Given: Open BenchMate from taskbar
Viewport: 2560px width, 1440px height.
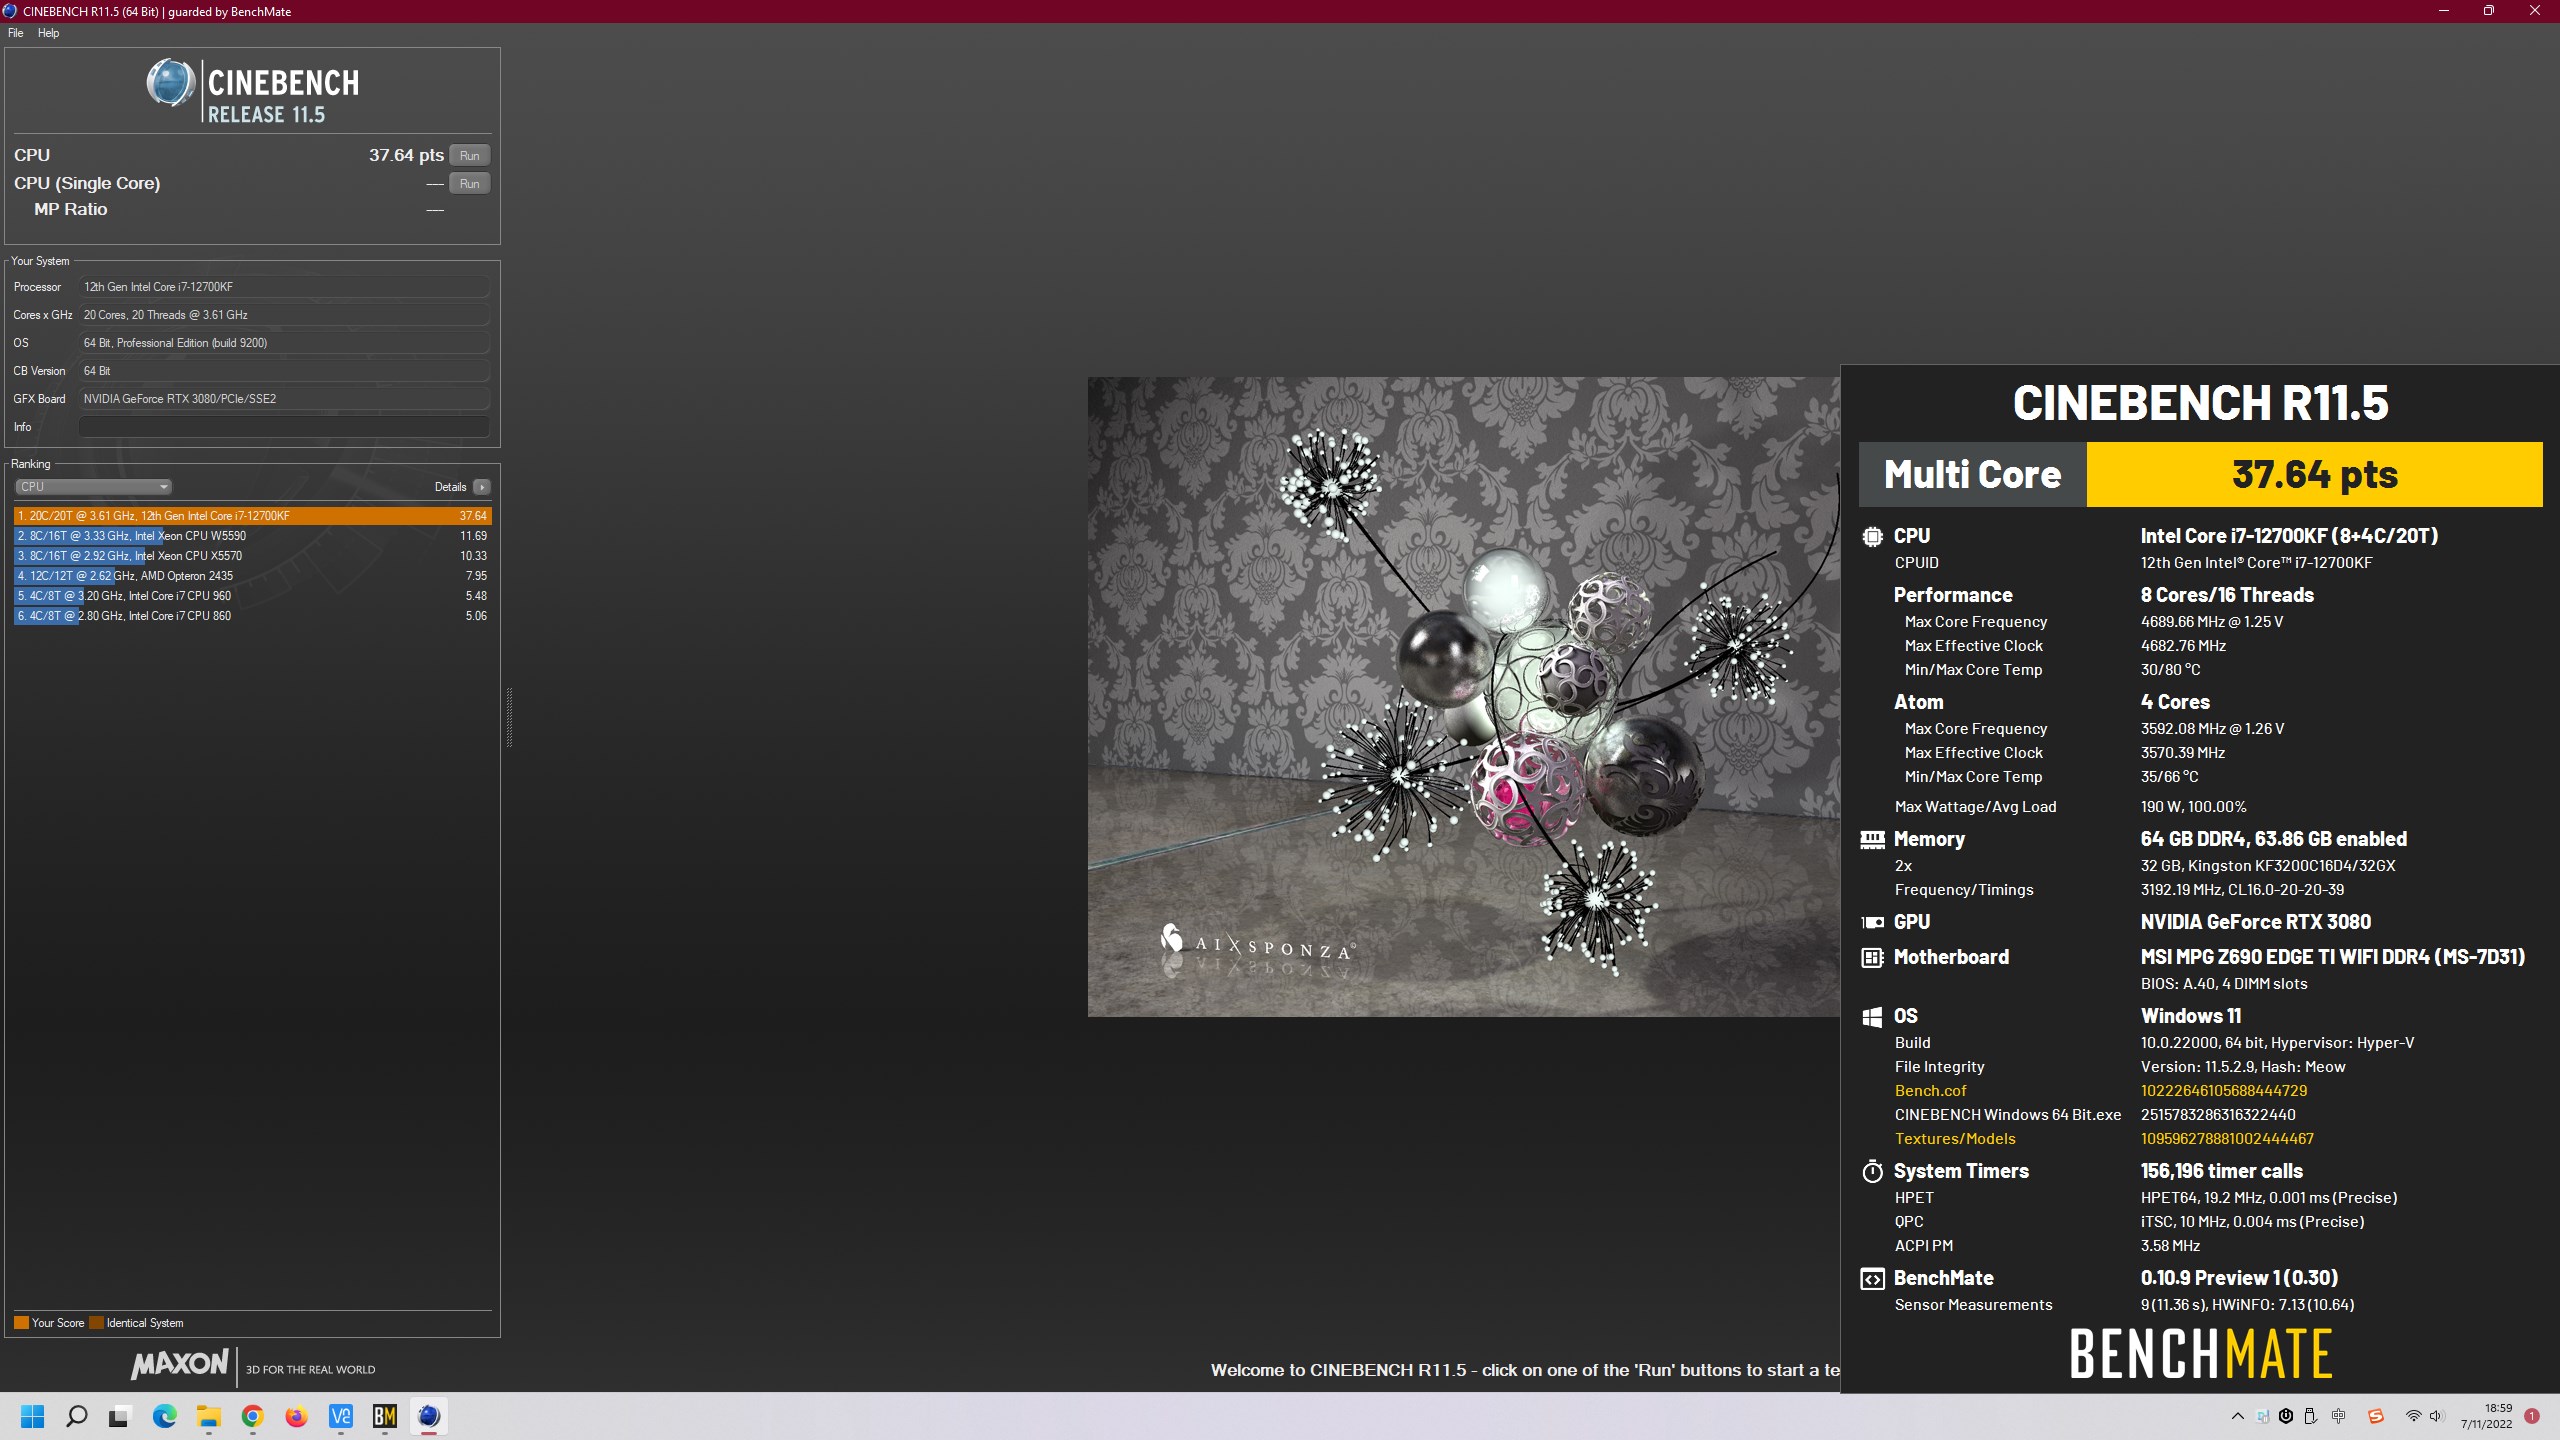Looking at the screenshot, I should (385, 1416).
